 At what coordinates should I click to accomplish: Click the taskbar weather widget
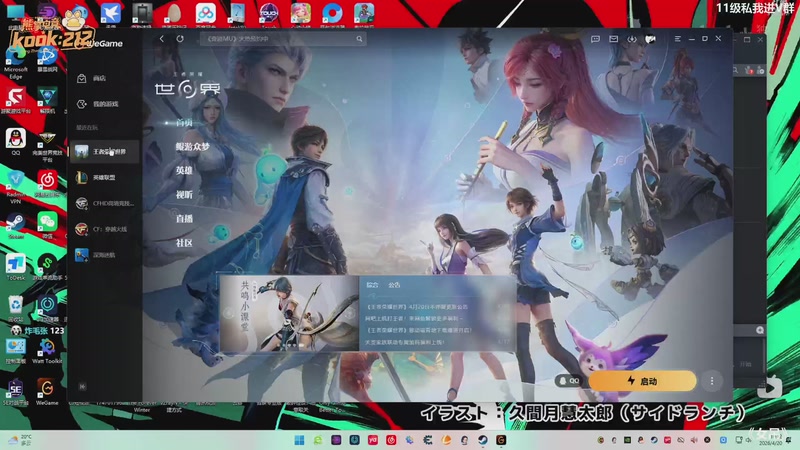tap(19, 440)
